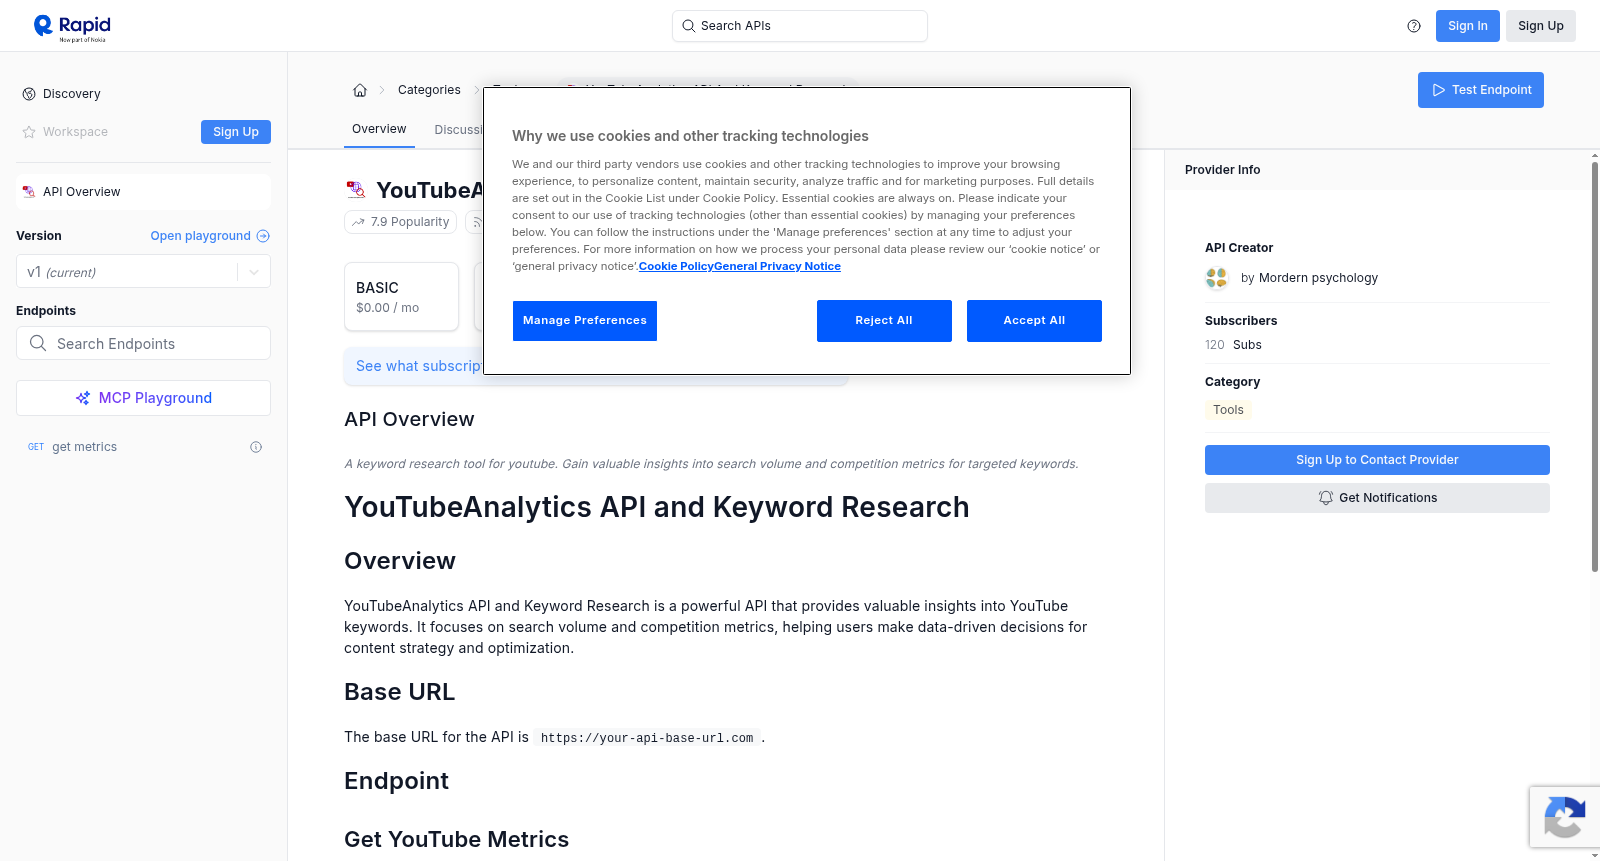
Task: Click the Discovery compass icon
Action: click(x=29, y=94)
